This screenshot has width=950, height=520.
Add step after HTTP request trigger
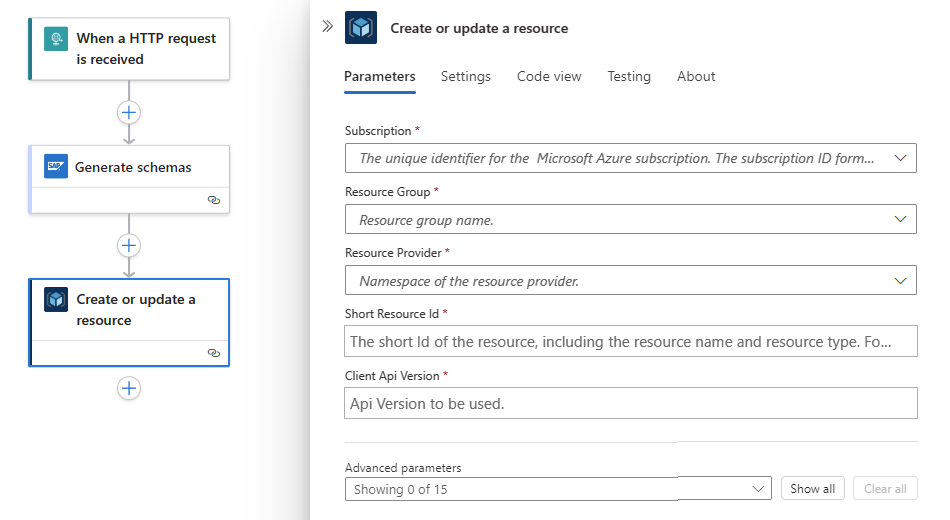click(x=129, y=112)
